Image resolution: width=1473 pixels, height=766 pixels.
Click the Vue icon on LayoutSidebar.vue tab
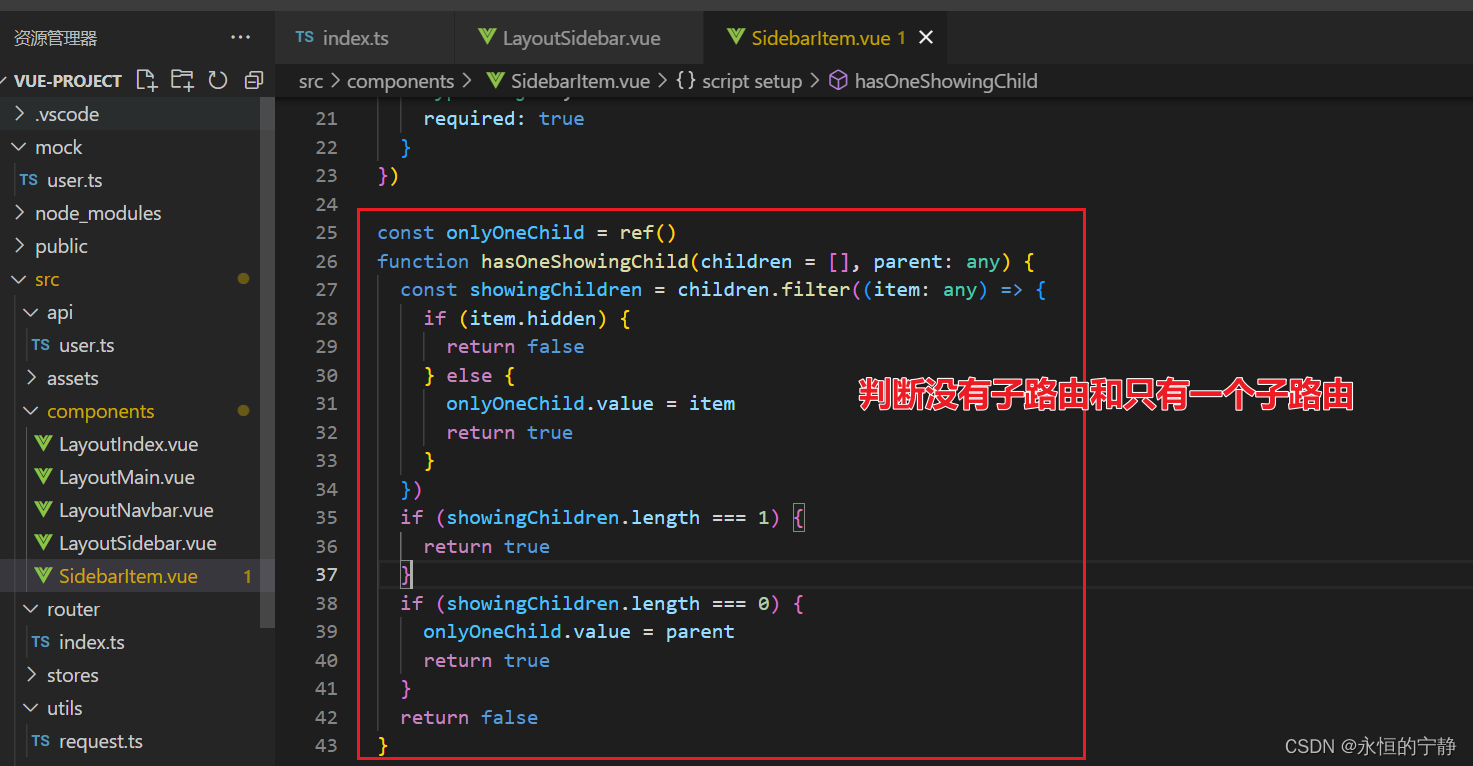[487, 38]
